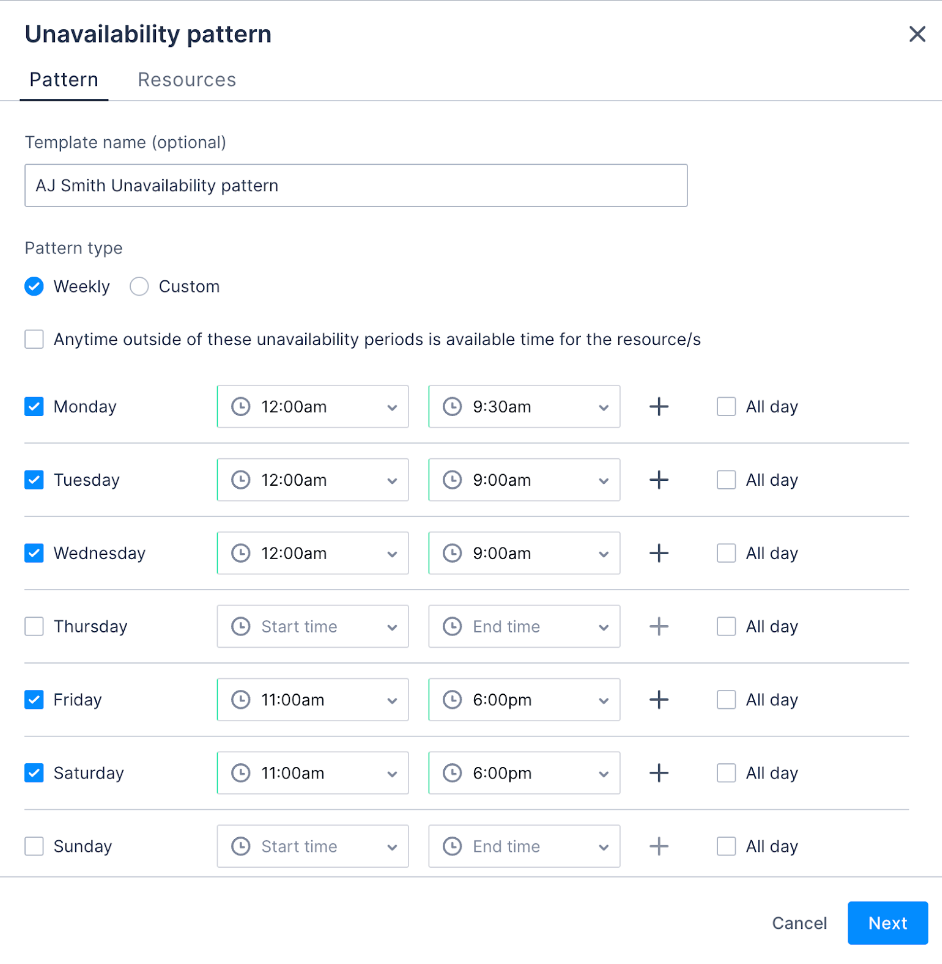
Task: Expand Sunday's end time selector
Action: (x=603, y=846)
